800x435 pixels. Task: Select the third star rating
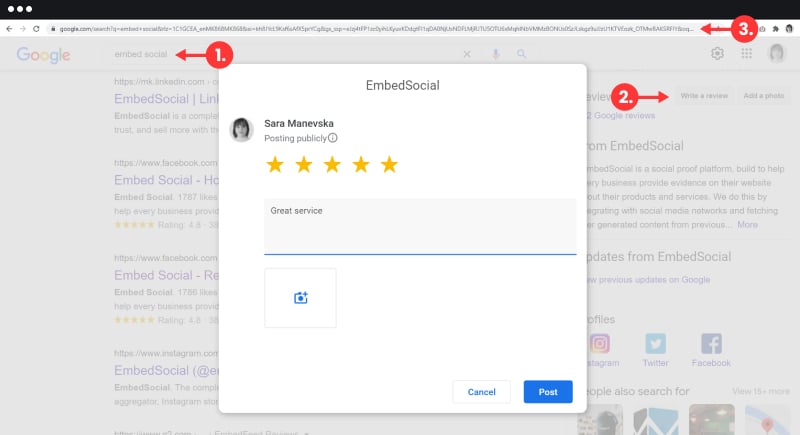(x=332, y=165)
